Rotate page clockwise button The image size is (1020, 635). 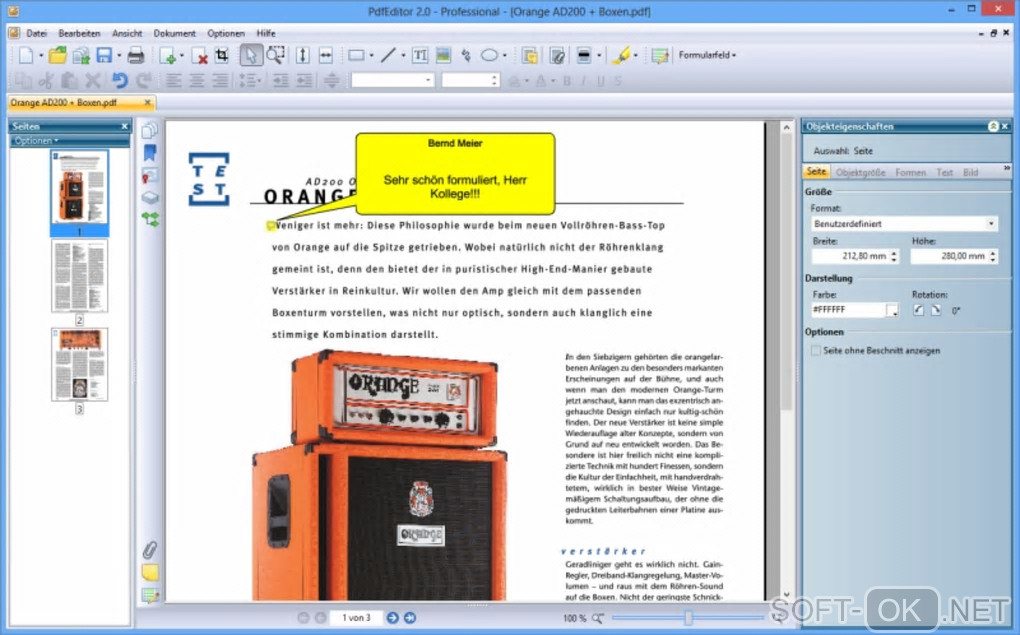pyautogui.click(x=936, y=310)
